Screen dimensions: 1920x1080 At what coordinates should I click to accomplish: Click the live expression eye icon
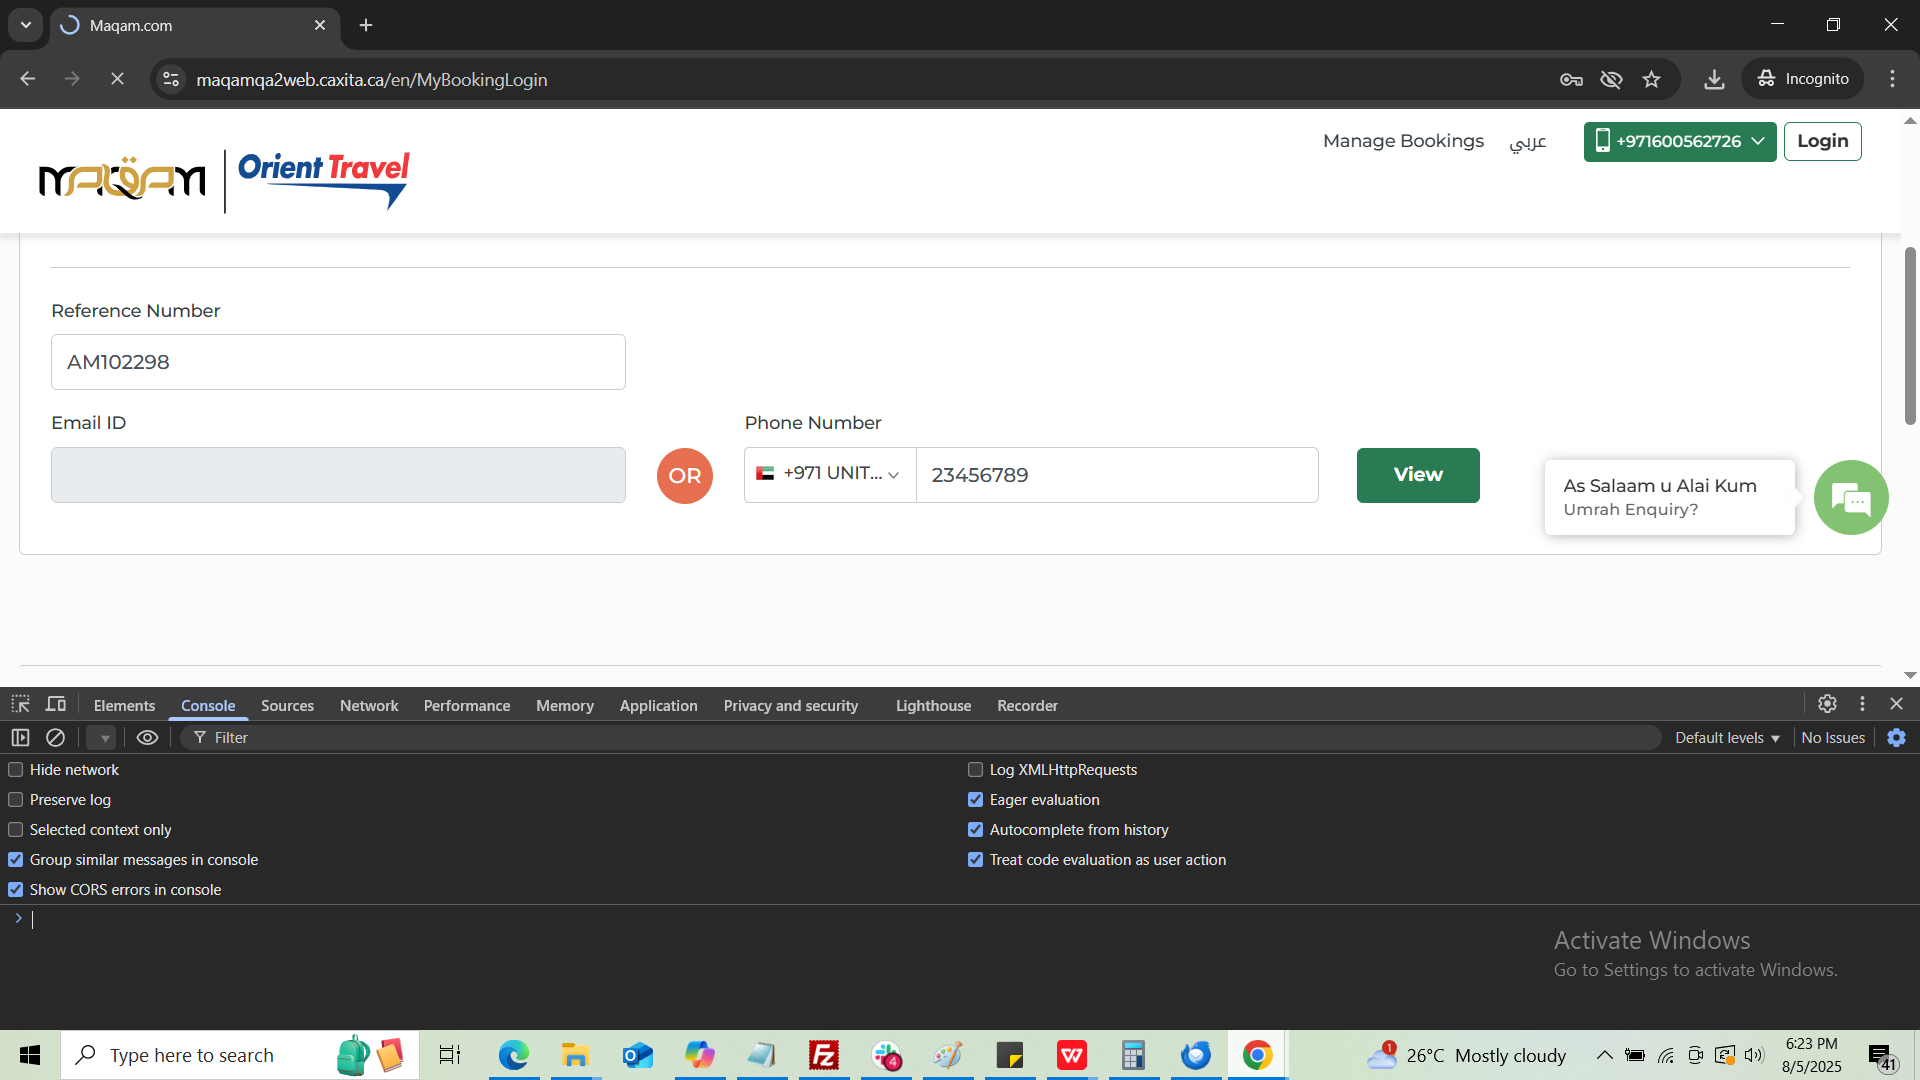click(x=147, y=738)
